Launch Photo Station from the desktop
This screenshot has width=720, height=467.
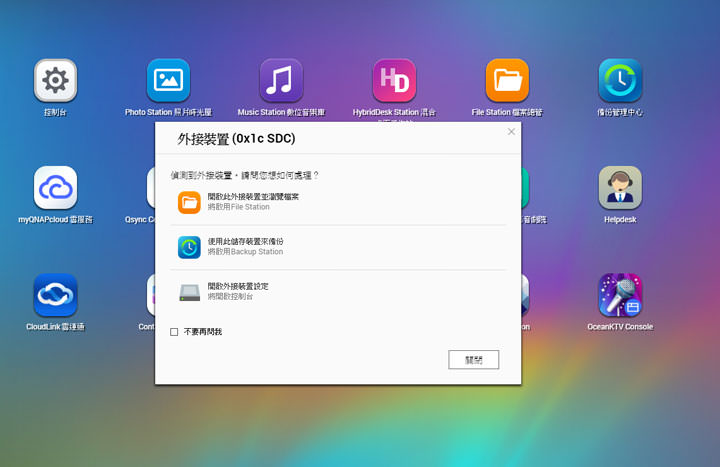(x=168, y=80)
